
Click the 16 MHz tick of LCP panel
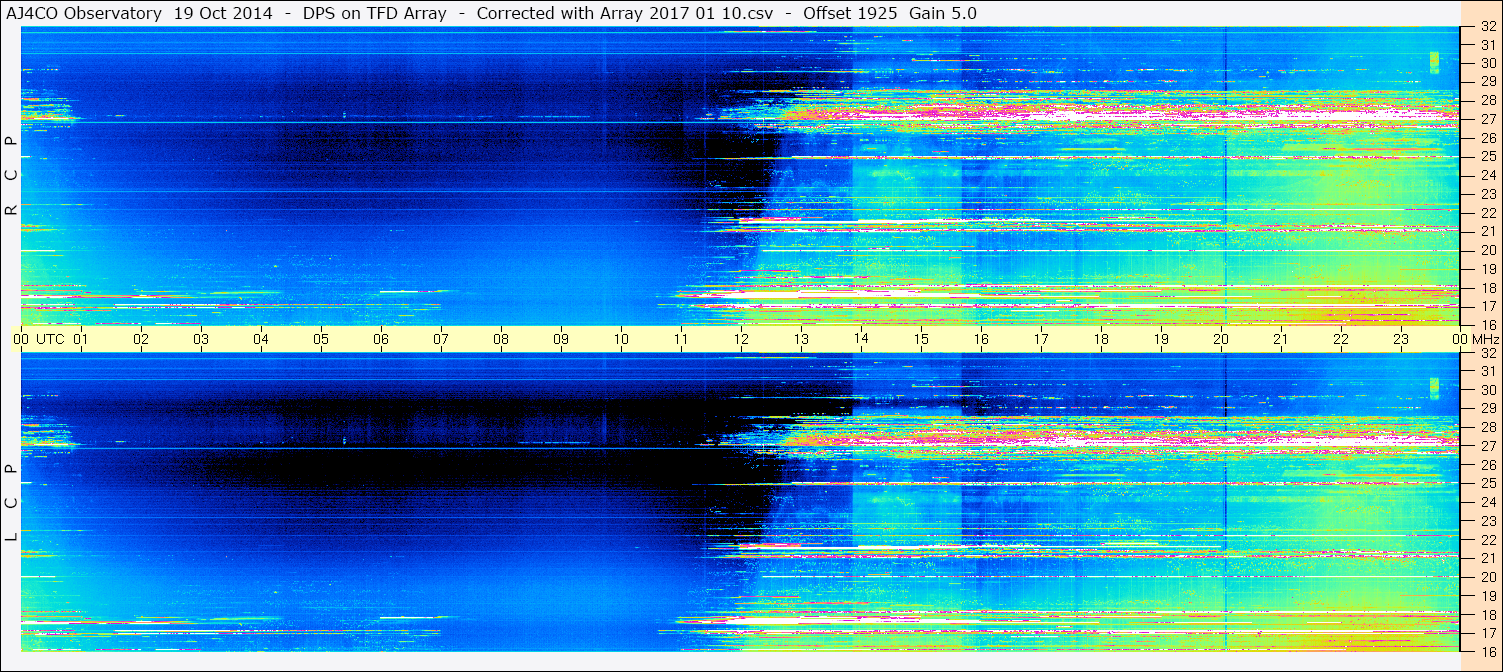1487,652
